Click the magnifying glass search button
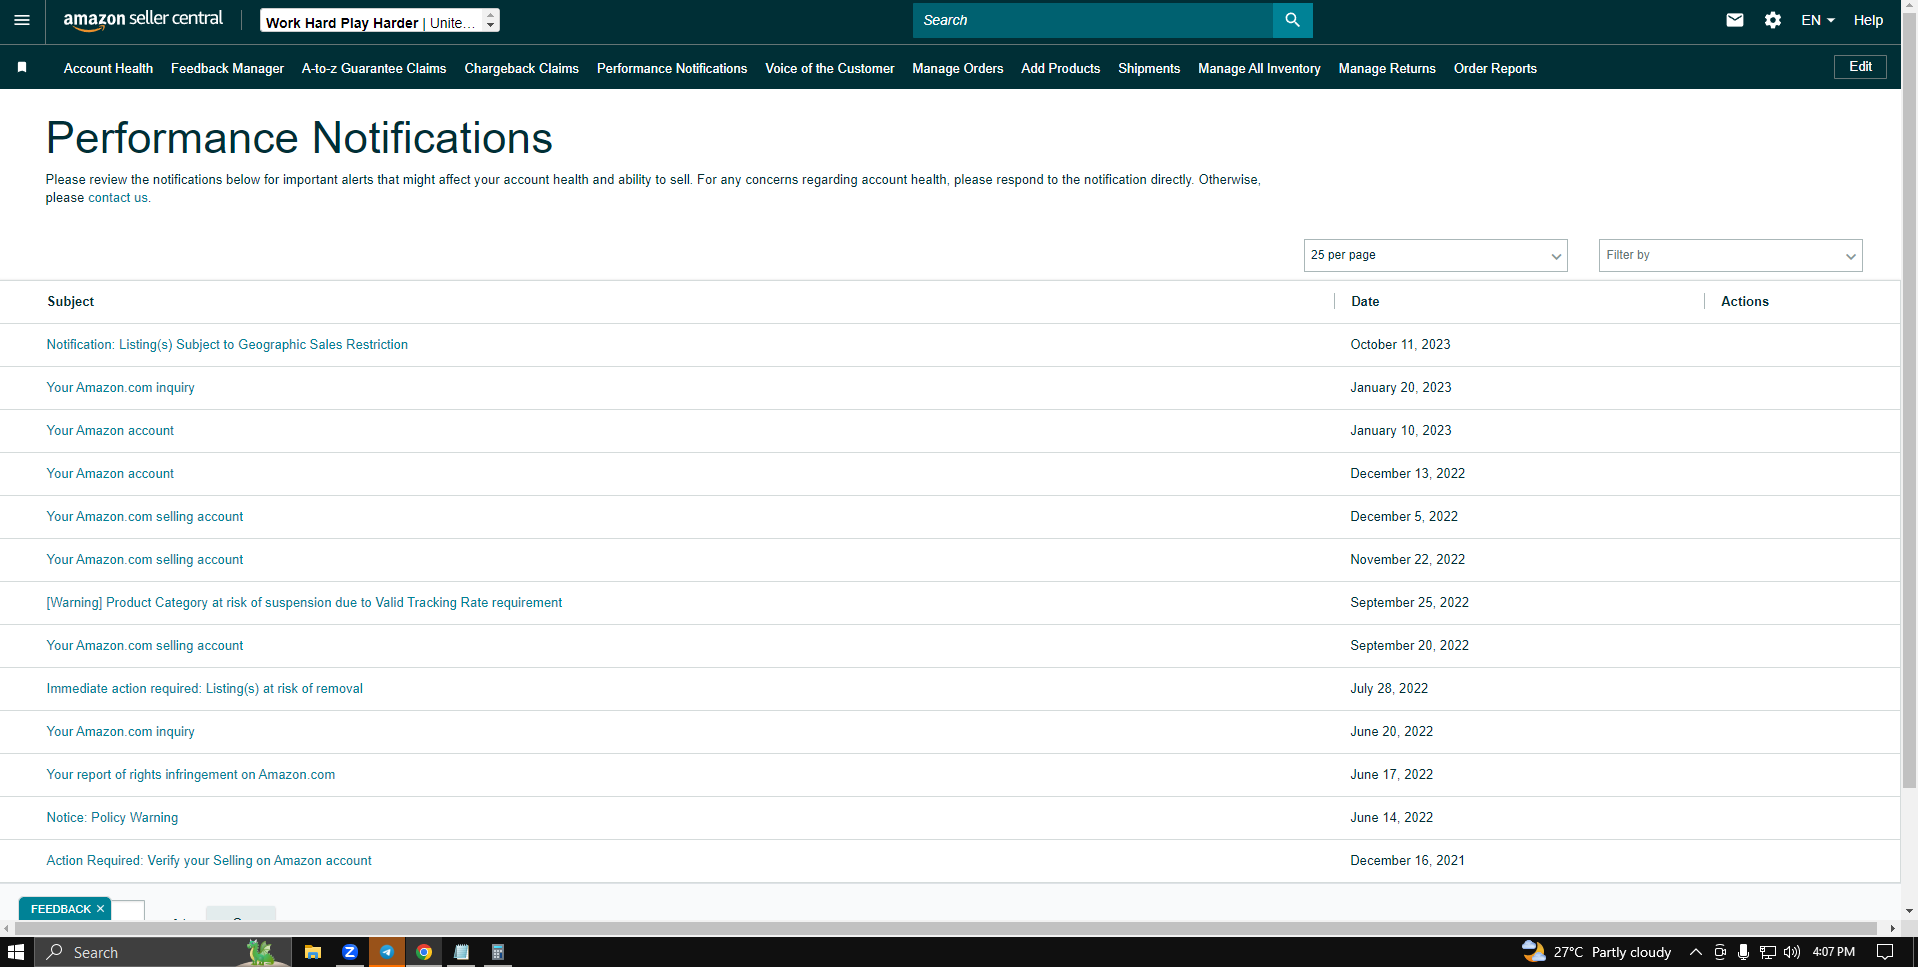 pyautogui.click(x=1292, y=20)
